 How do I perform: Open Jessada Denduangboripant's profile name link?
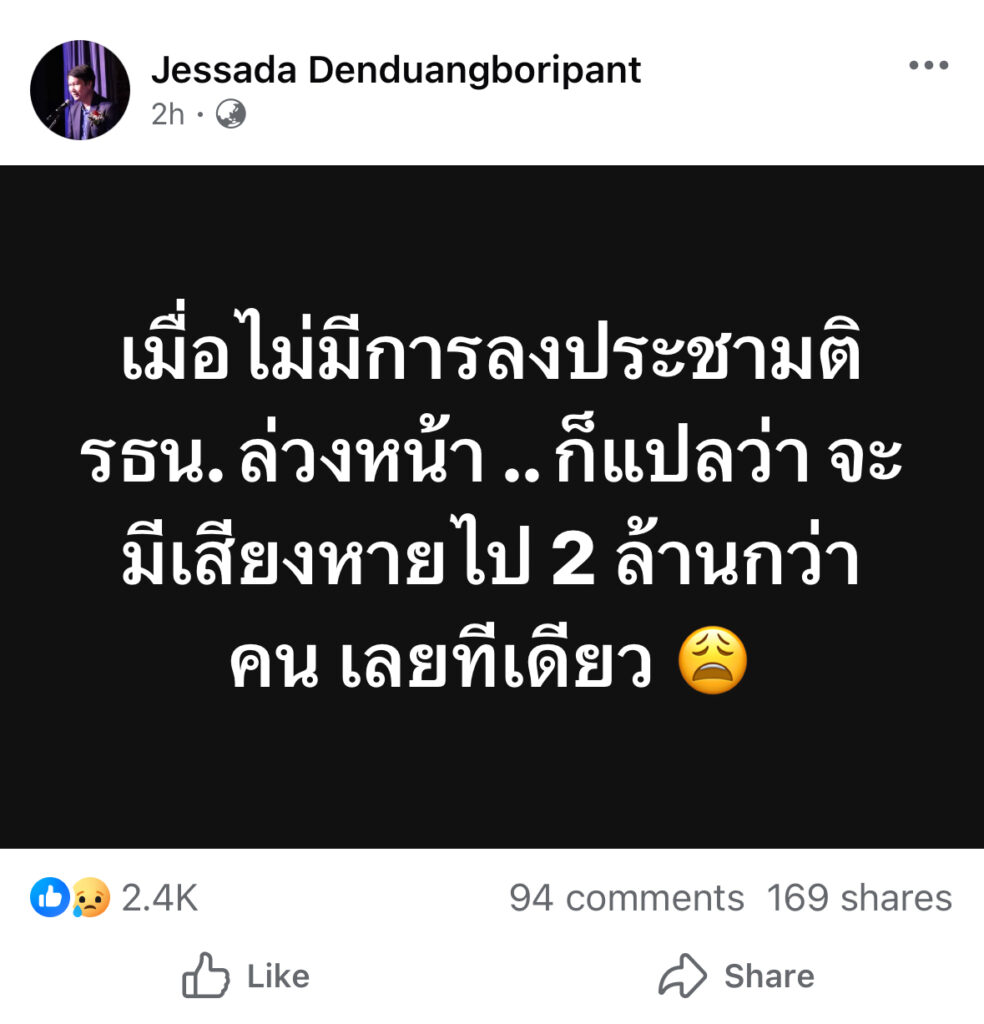pos(396,70)
